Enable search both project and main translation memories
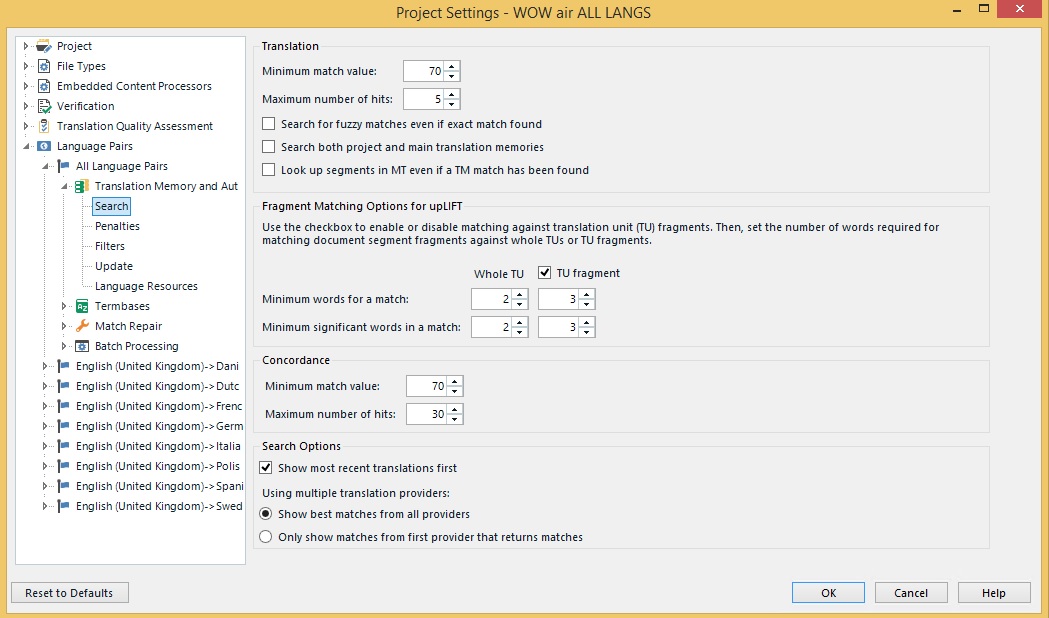 (x=268, y=146)
